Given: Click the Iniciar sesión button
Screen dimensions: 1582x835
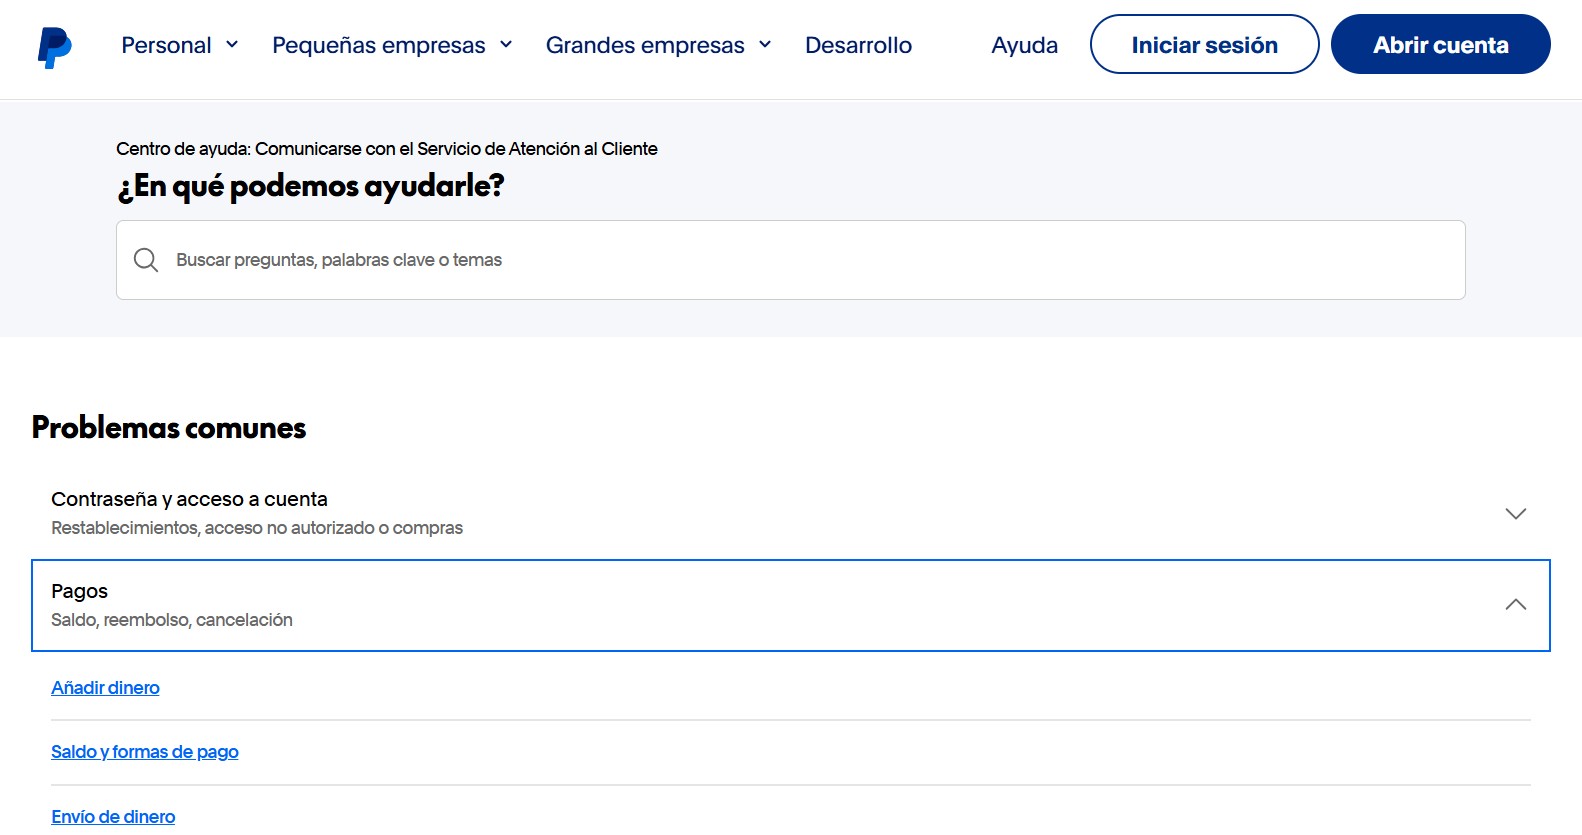Looking at the screenshot, I should tap(1204, 44).
